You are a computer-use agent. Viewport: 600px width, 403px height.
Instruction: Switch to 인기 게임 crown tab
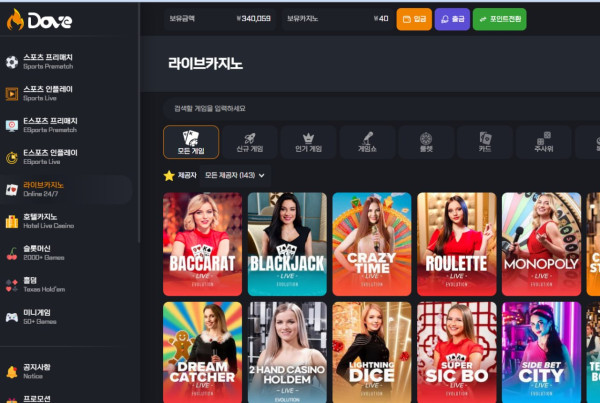(308, 142)
